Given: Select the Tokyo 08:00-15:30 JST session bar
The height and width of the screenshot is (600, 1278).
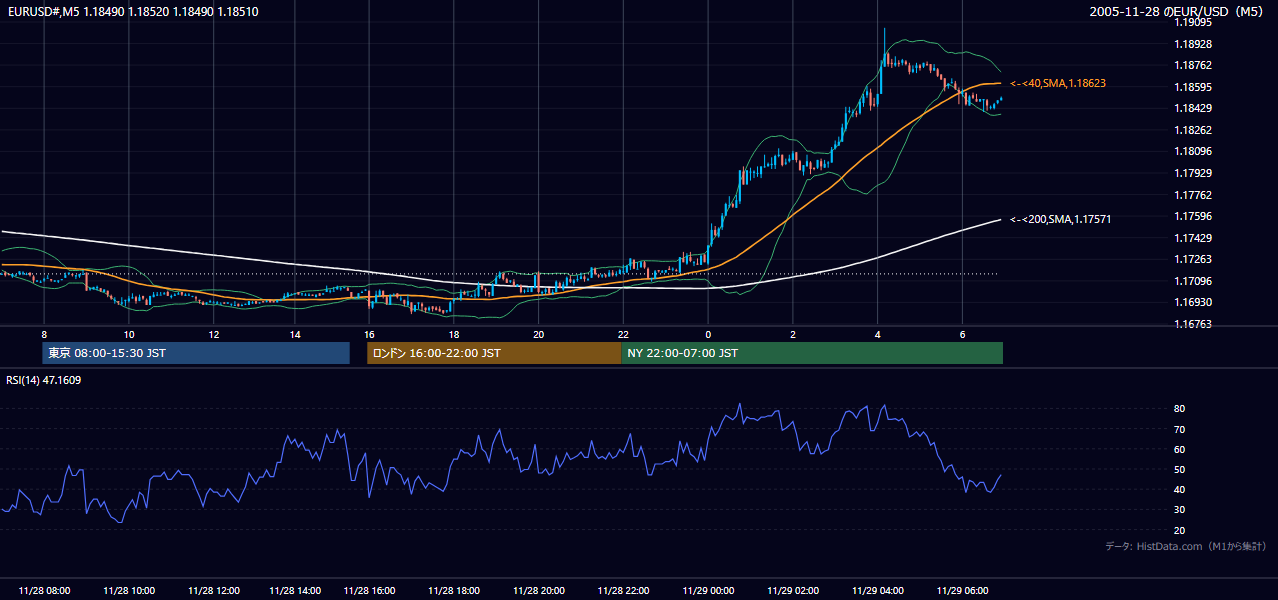Looking at the screenshot, I should coord(196,353).
